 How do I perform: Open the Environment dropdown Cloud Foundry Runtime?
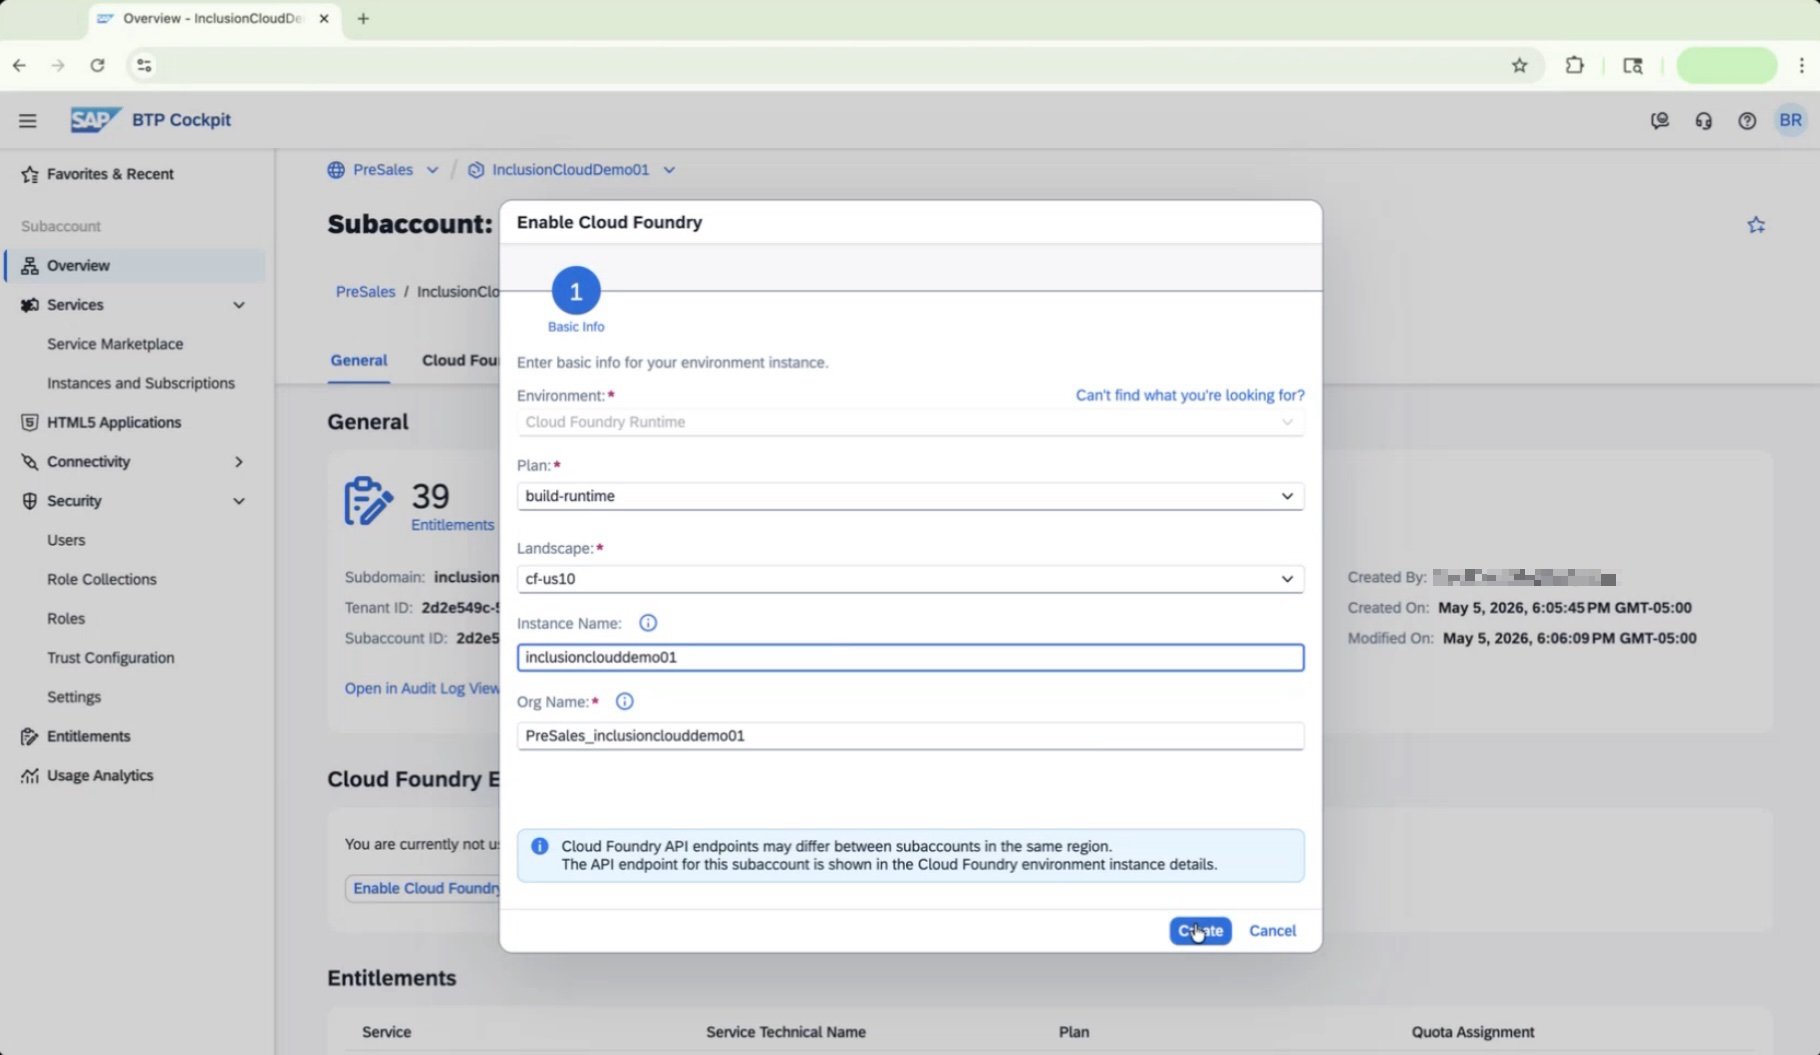click(x=910, y=422)
